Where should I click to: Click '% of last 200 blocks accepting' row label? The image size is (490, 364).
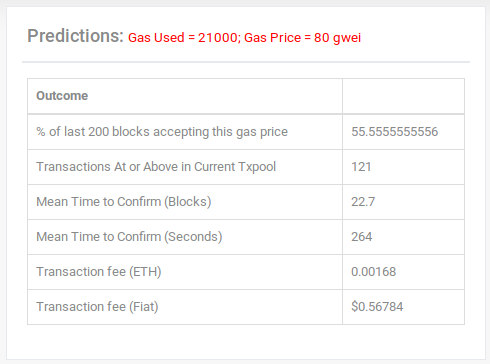pos(162,132)
